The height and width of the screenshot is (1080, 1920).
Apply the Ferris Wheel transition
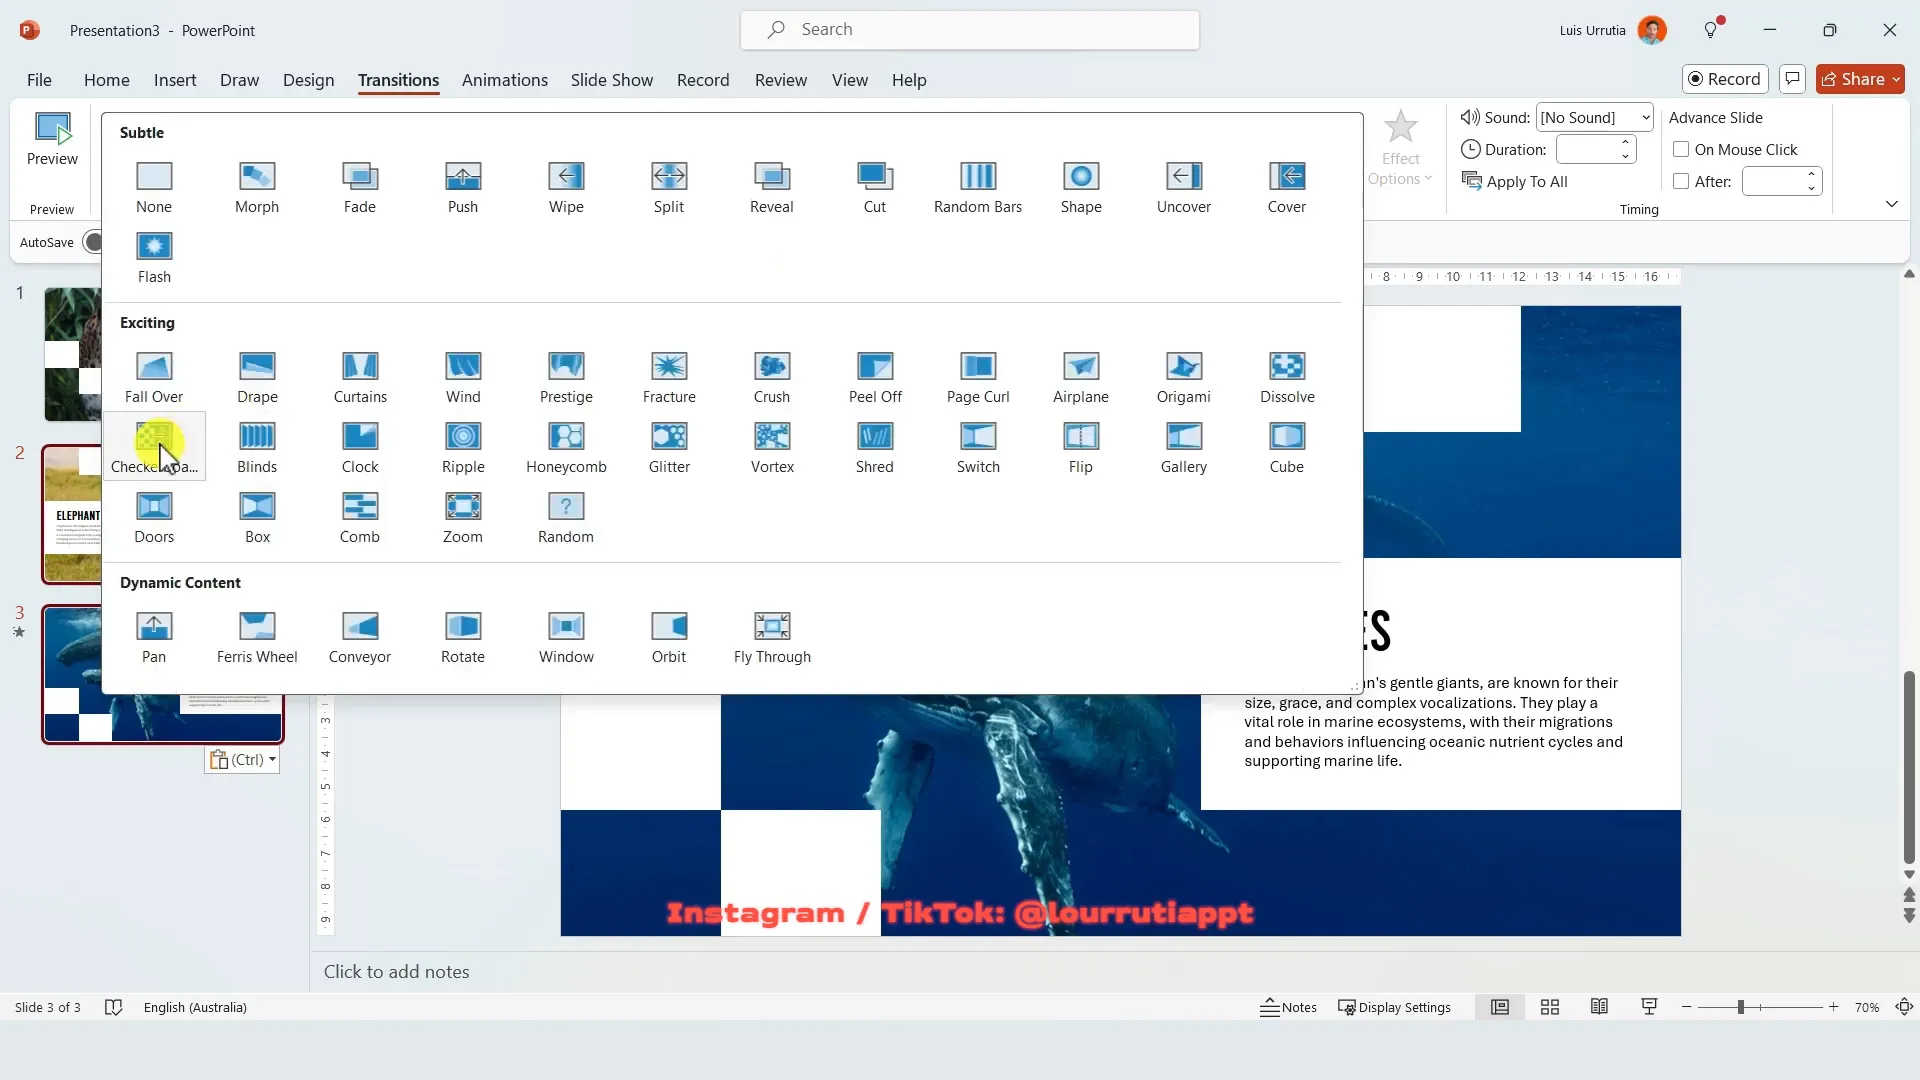click(x=257, y=637)
